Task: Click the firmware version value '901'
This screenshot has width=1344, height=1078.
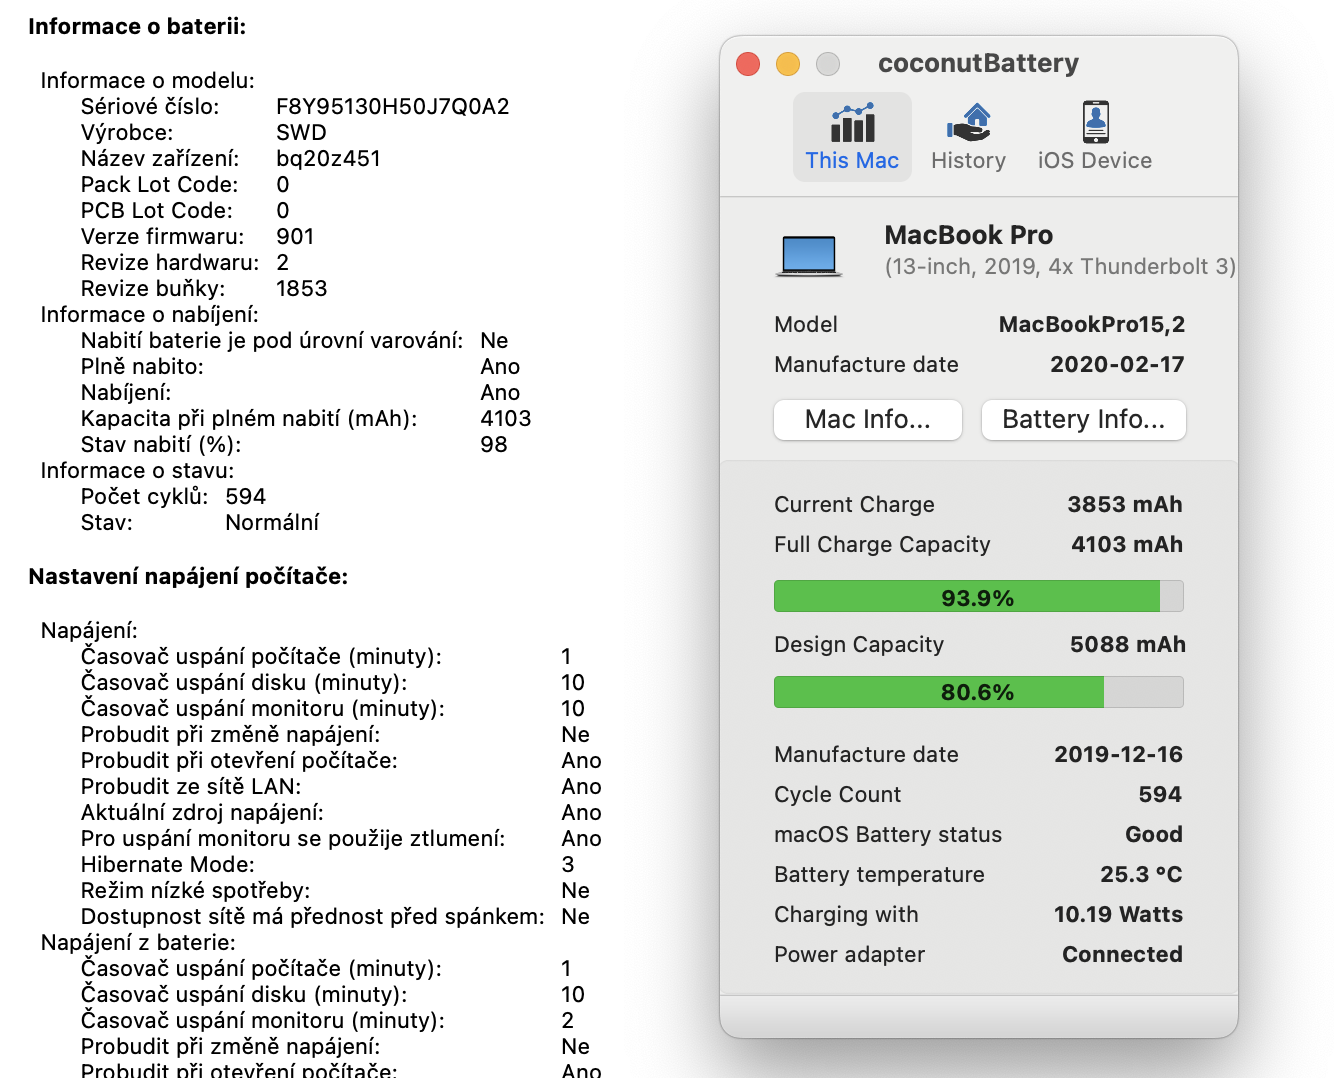Action: (x=295, y=237)
